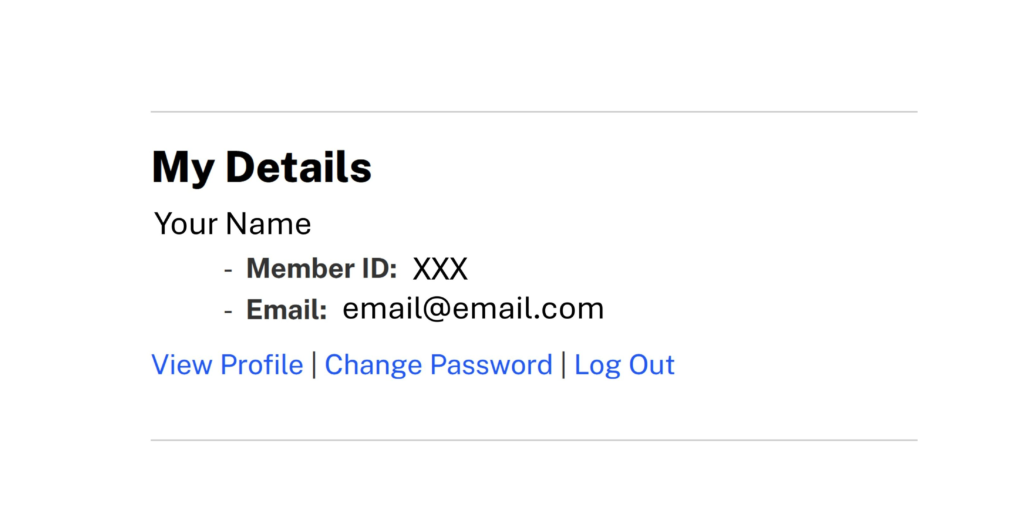Click the top horizontal divider line
The height and width of the screenshot is (512, 1024).
[x=533, y=112]
